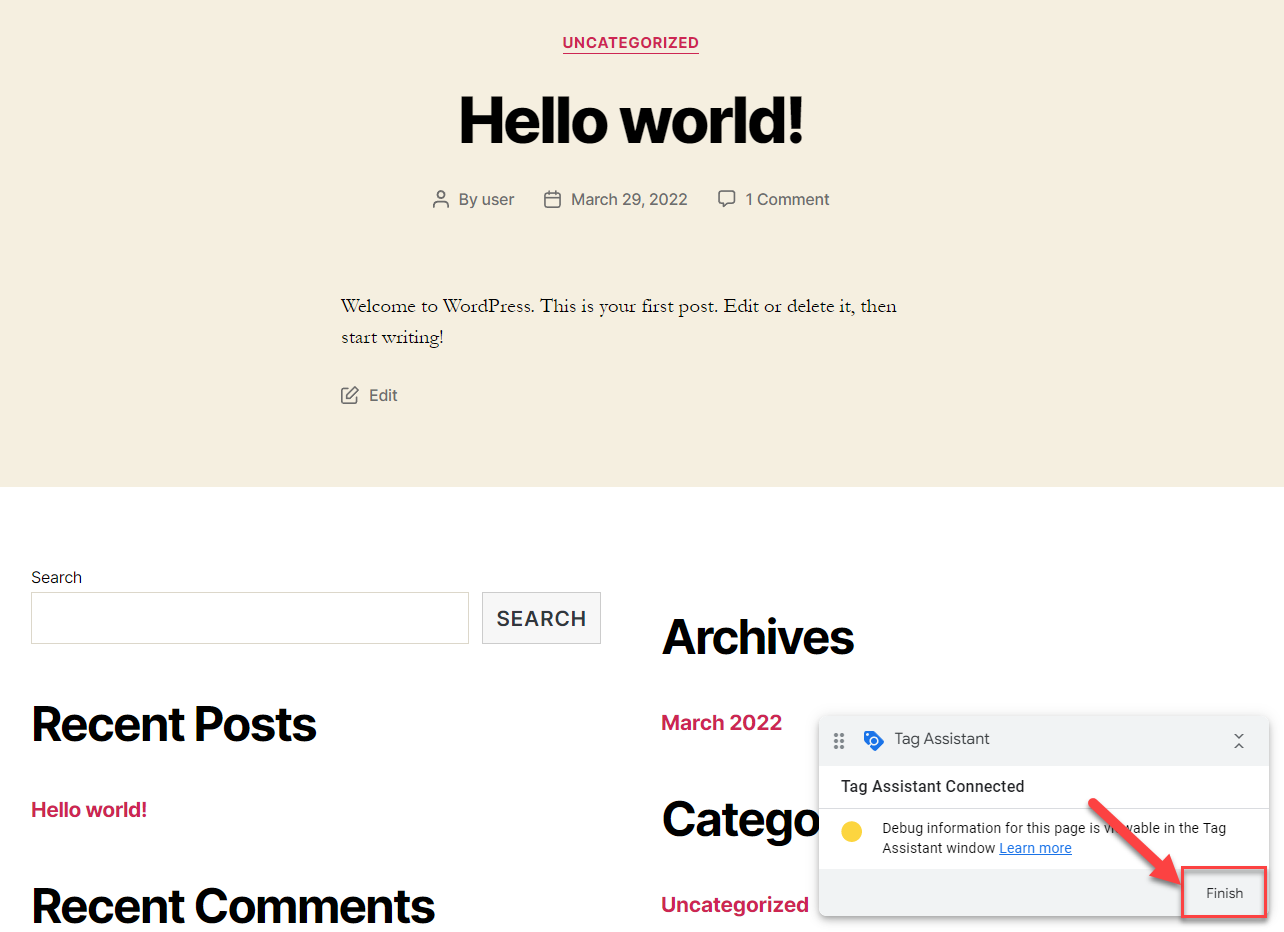Open Hello world! under Recent Posts
The width and height of the screenshot is (1284, 932).
click(x=89, y=810)
